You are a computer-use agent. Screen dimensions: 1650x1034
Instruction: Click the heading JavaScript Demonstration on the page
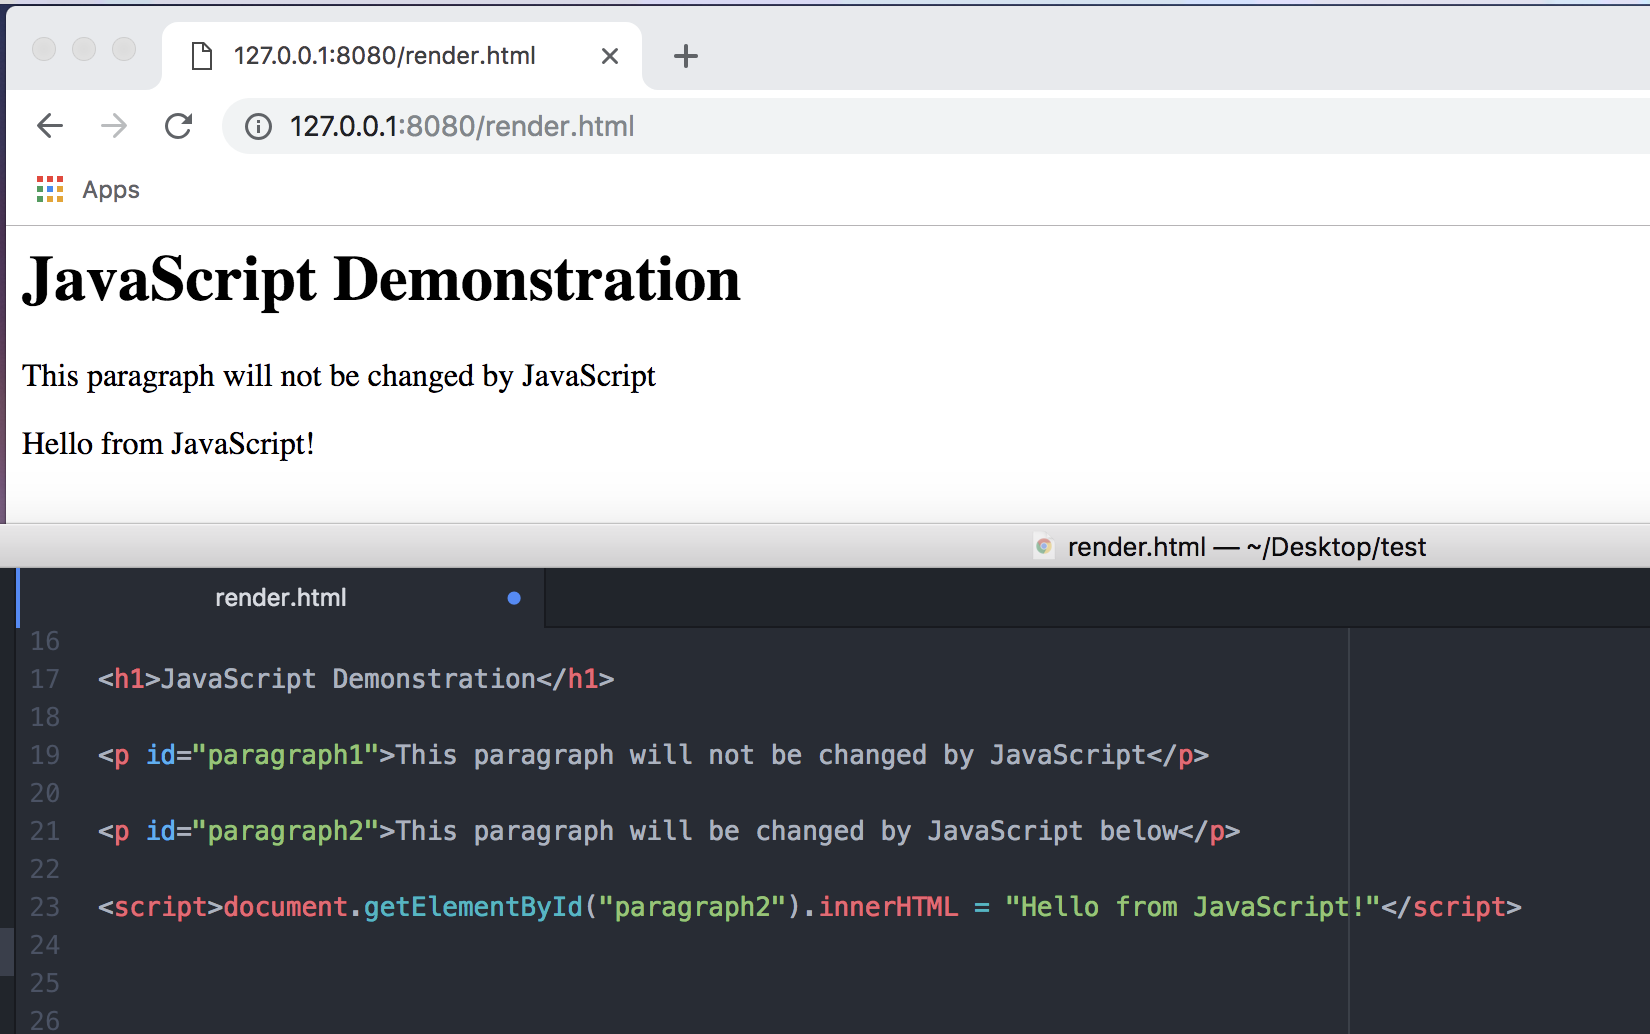[x=380, y=280]
